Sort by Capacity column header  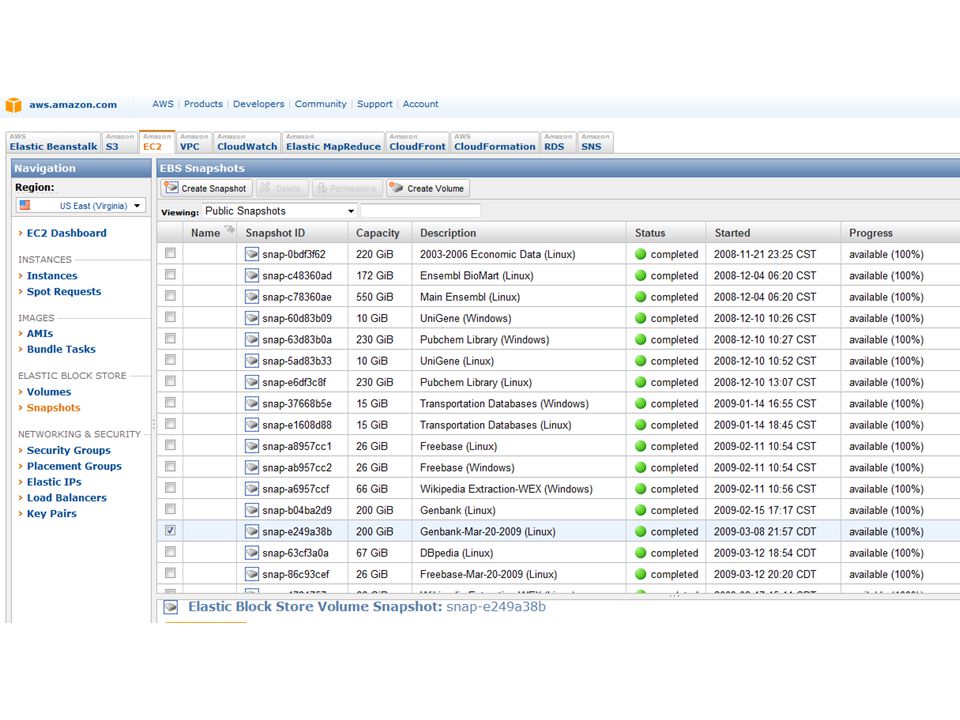point(378,233)
